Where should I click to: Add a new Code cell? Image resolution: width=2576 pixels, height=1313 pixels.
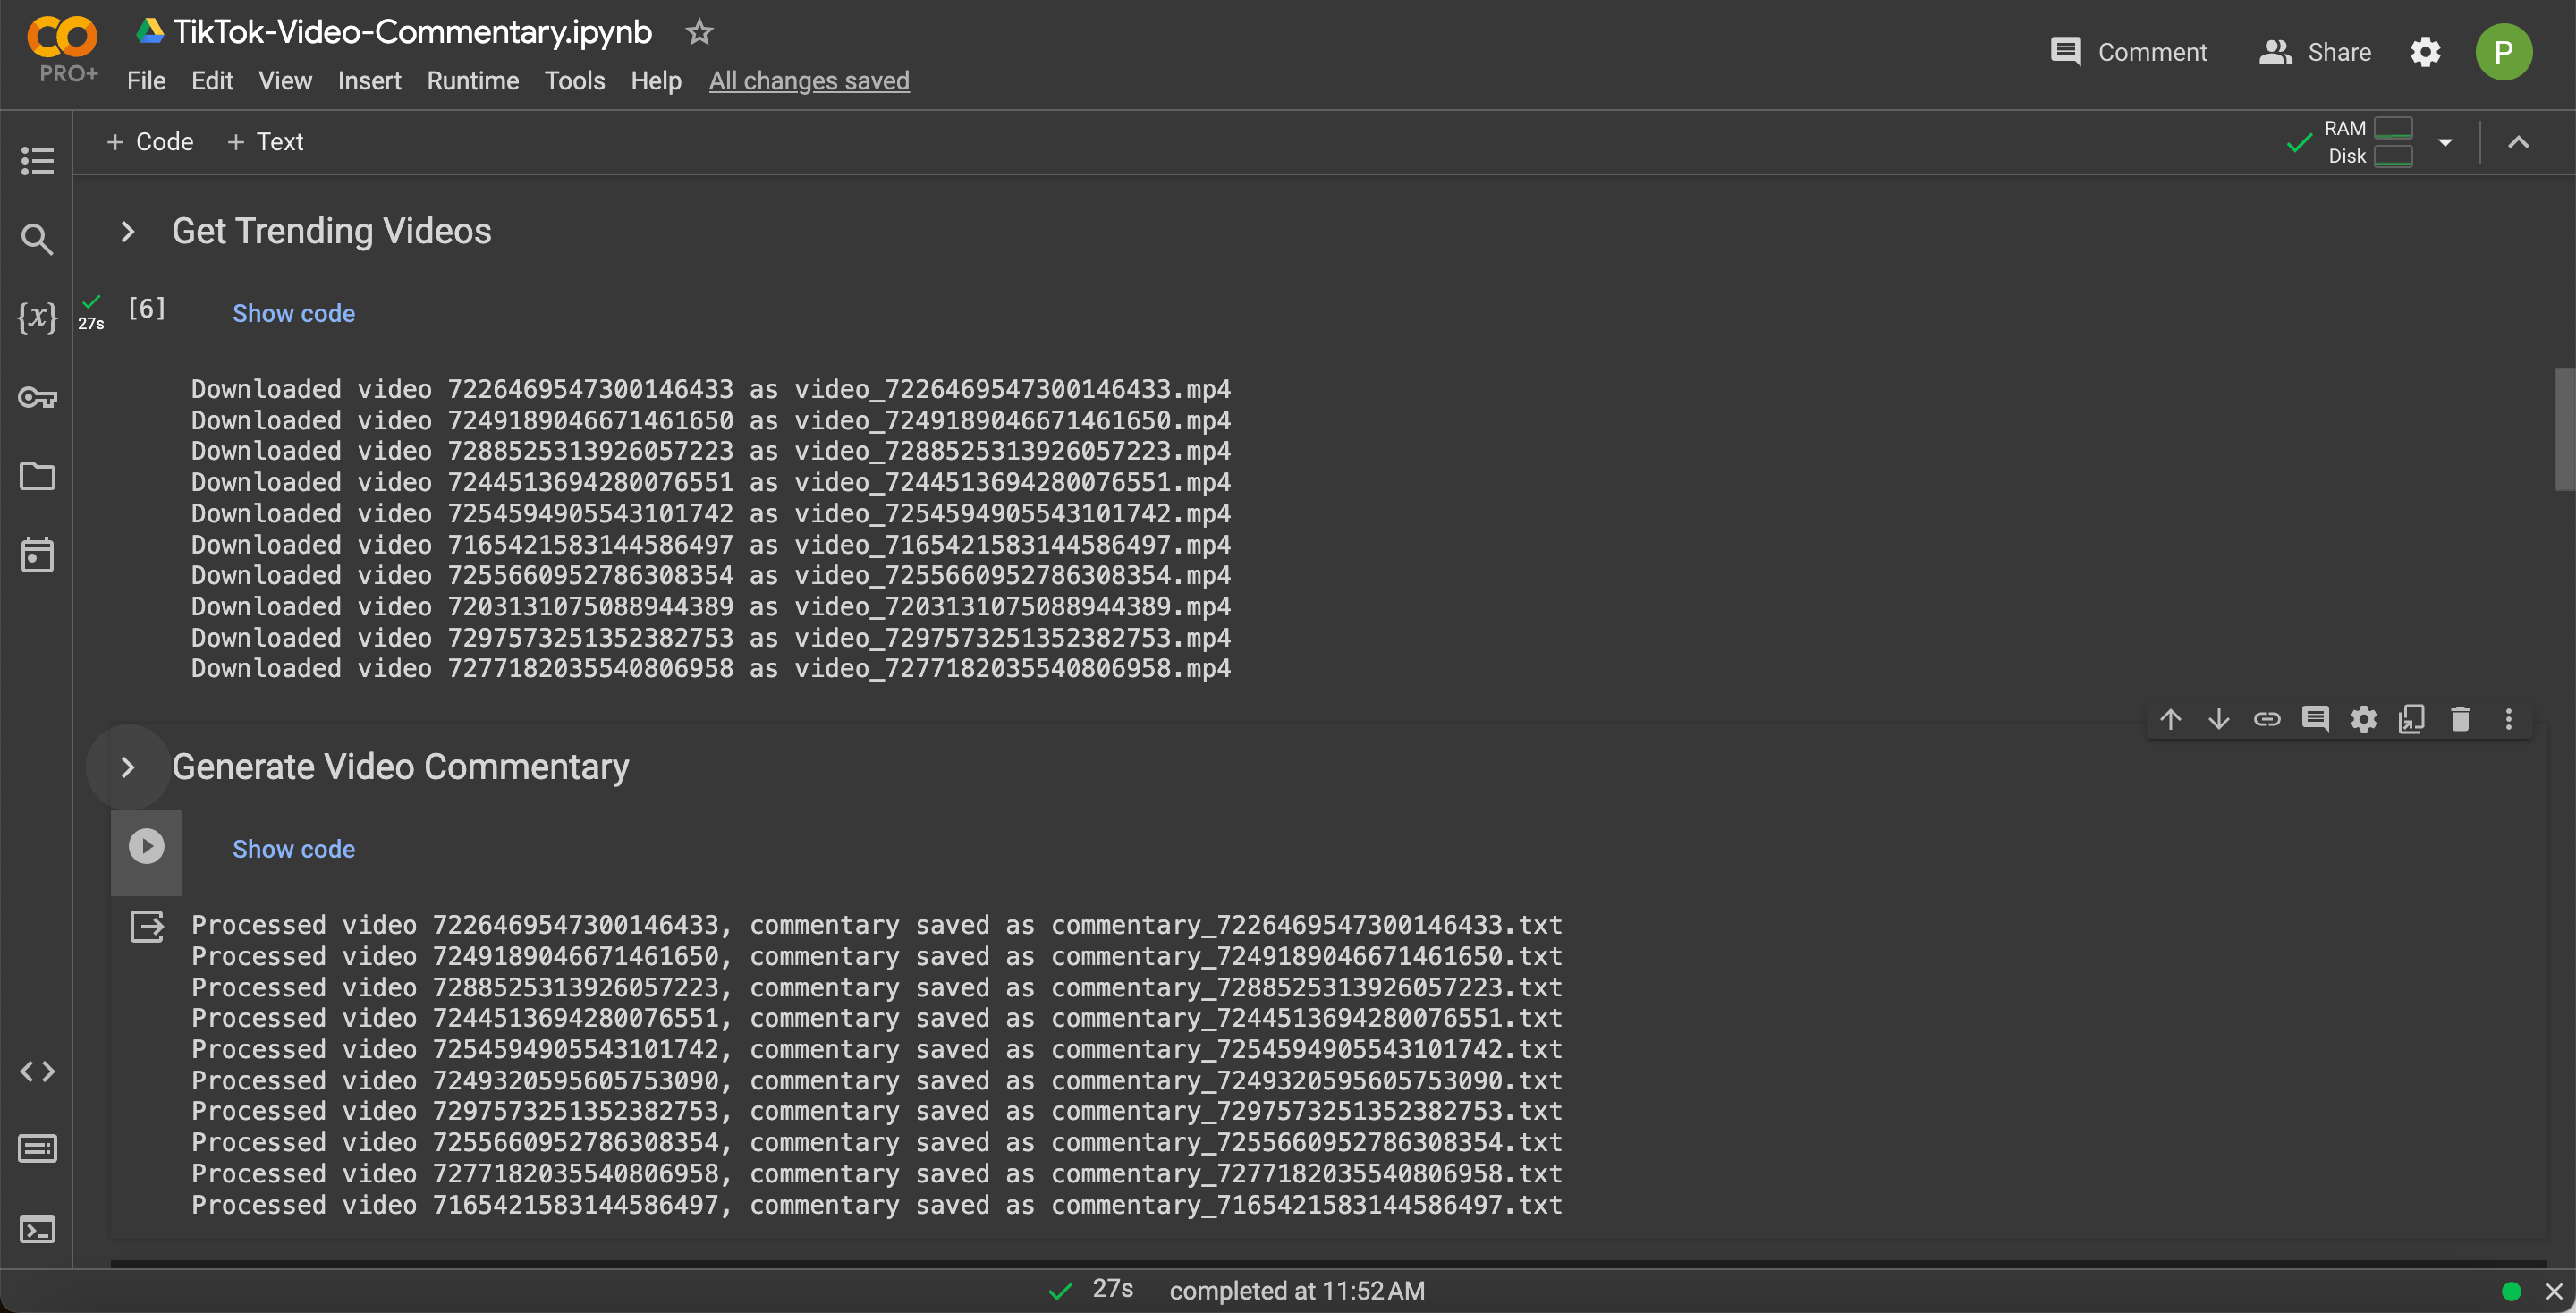pyautogui.click(x=149, y=142)
